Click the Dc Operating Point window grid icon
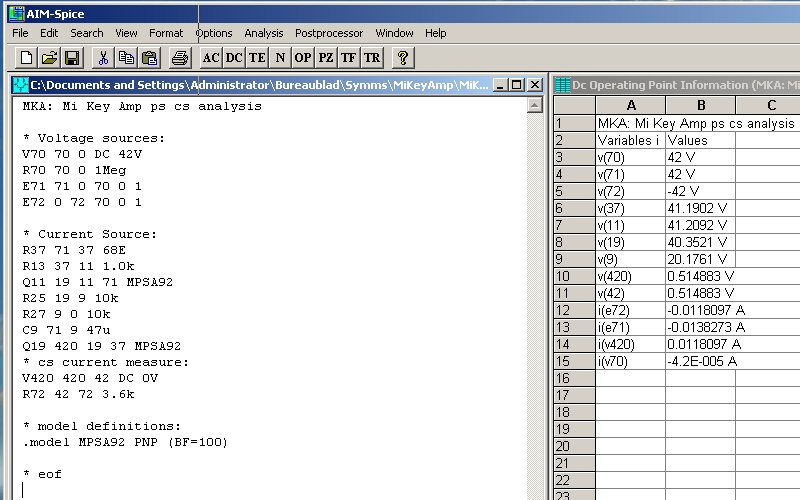The height and width of the screenshot is (500, 800). point(562,85)
